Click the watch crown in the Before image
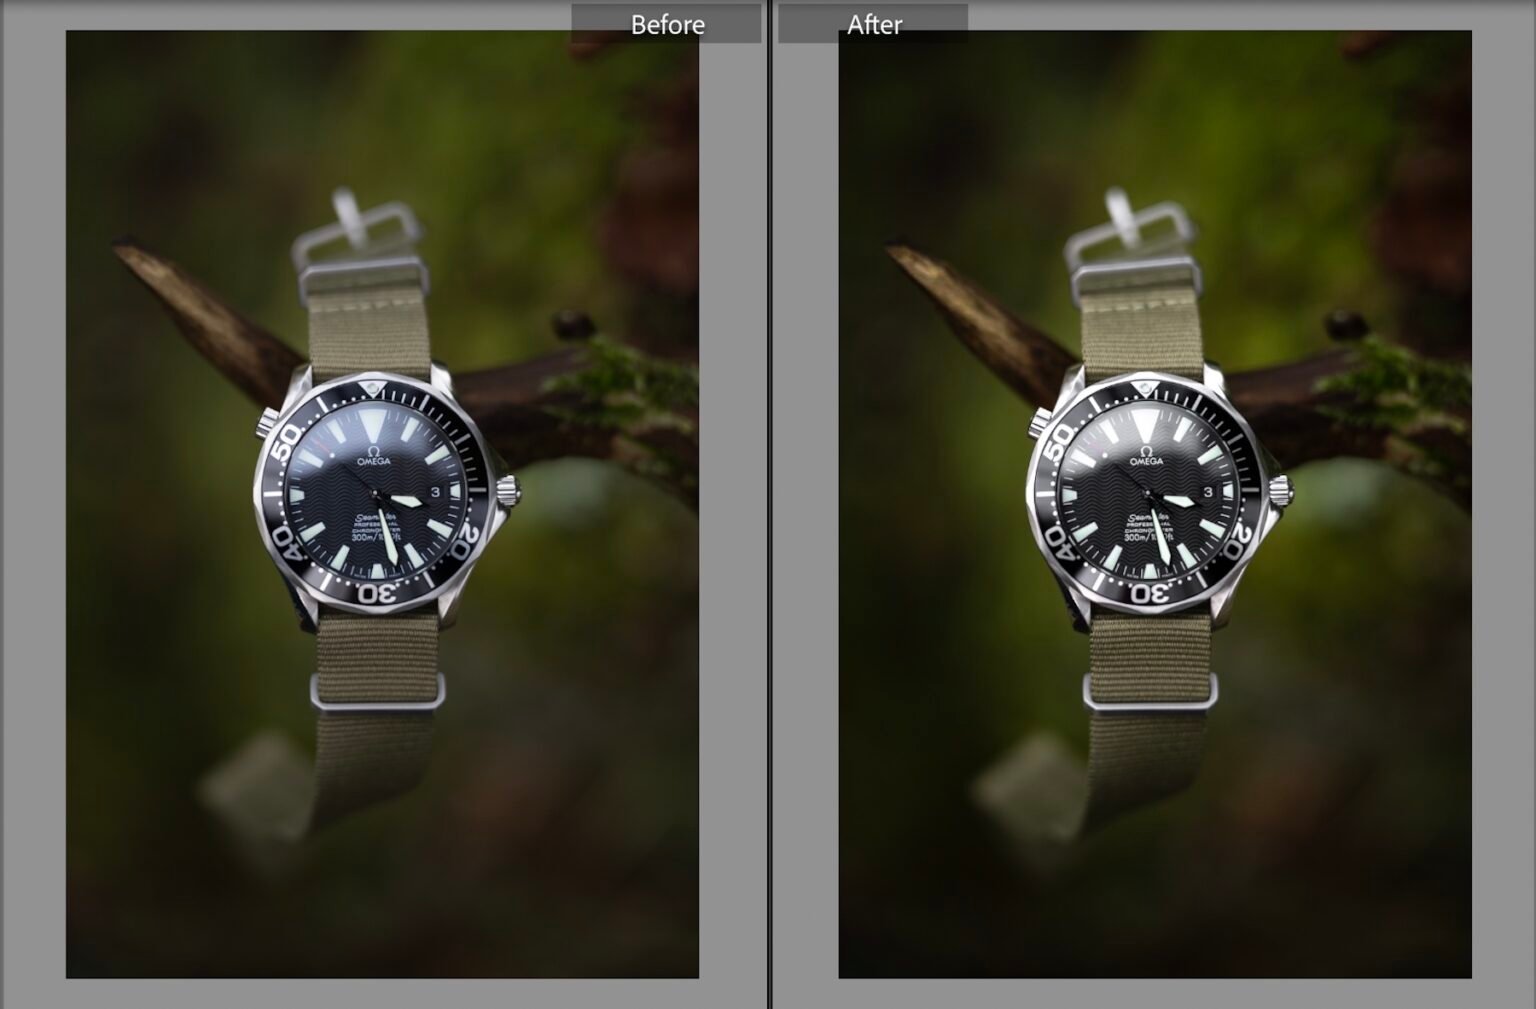The image size is (1536, 1009). point(510,490)
